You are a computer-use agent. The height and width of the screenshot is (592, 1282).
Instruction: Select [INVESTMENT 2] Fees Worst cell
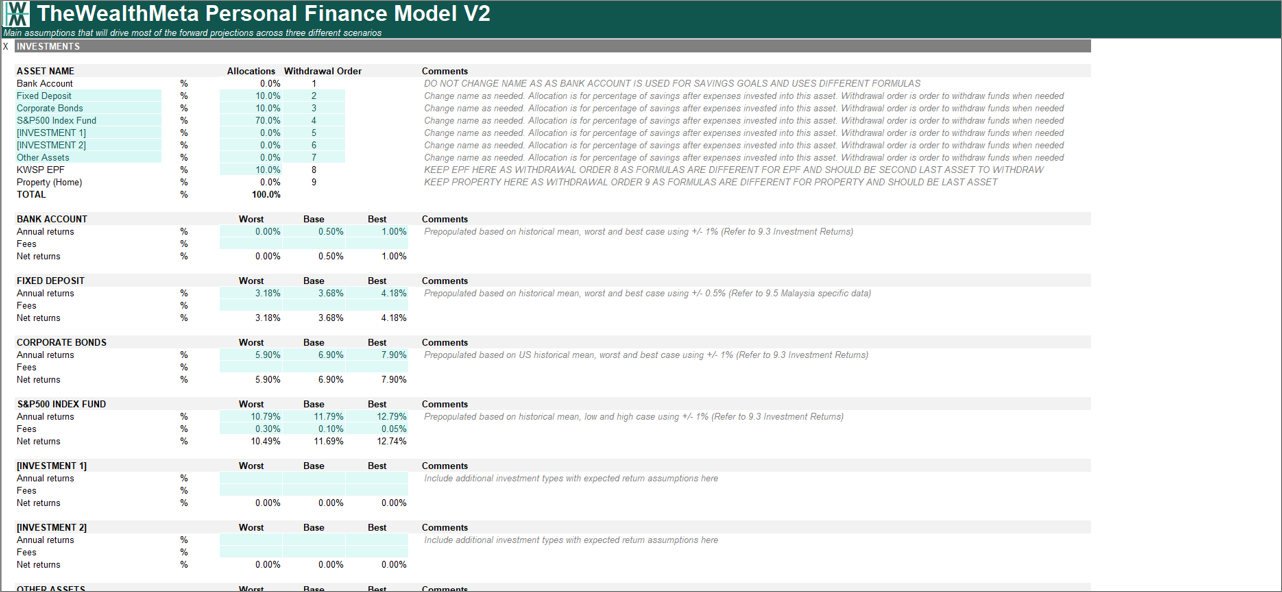251,552
